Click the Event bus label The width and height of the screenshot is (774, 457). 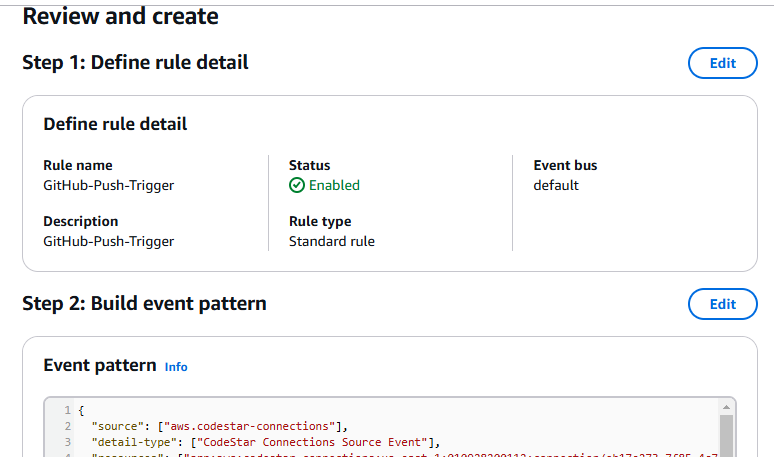pyautogui.click(x=565, y=165)
